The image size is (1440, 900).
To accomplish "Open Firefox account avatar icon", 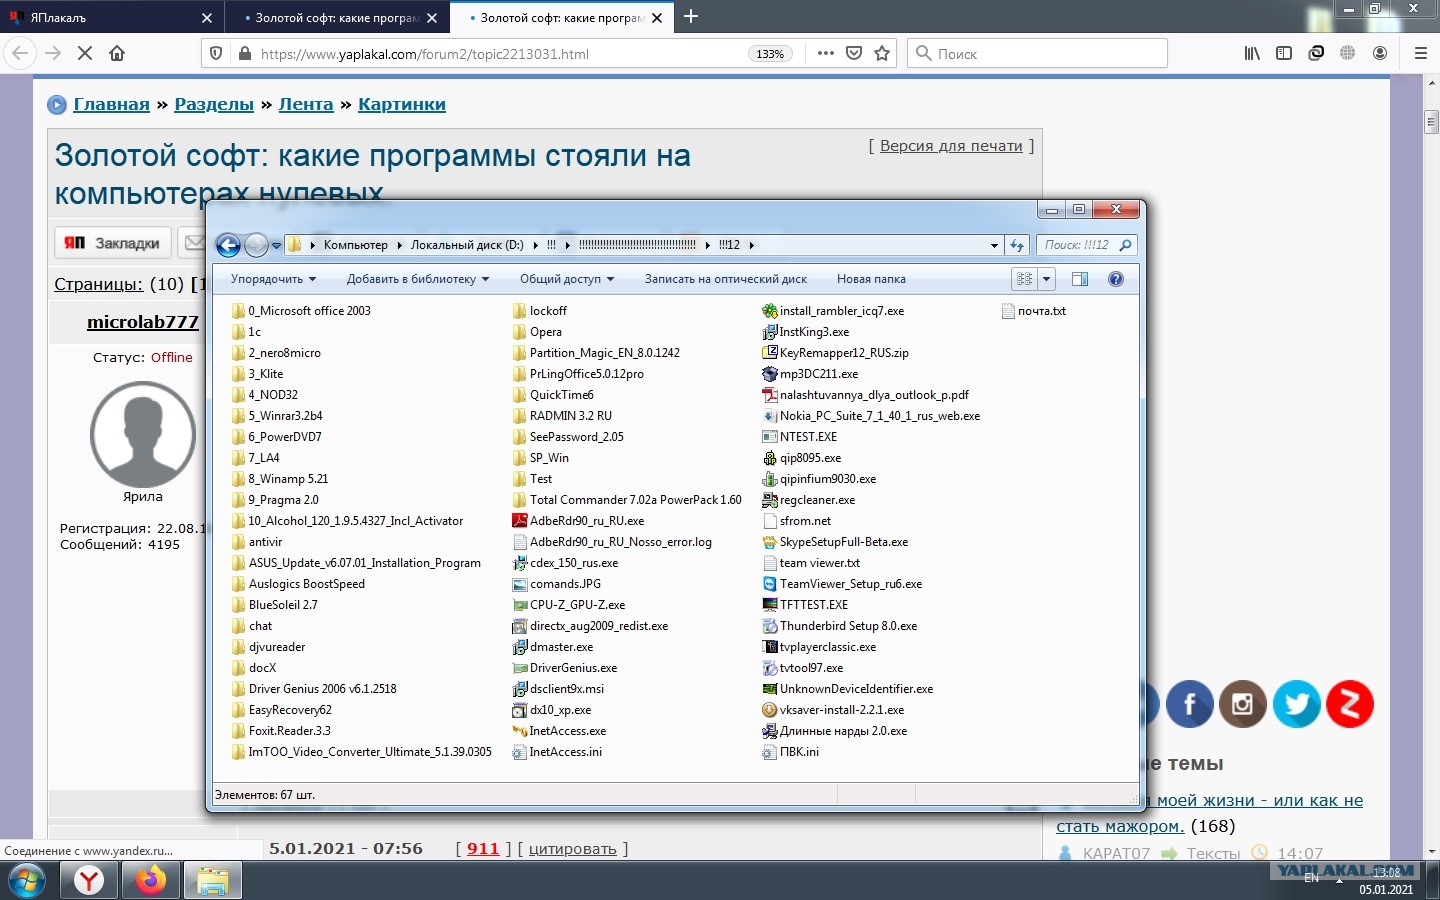I will coord(1380,54).
